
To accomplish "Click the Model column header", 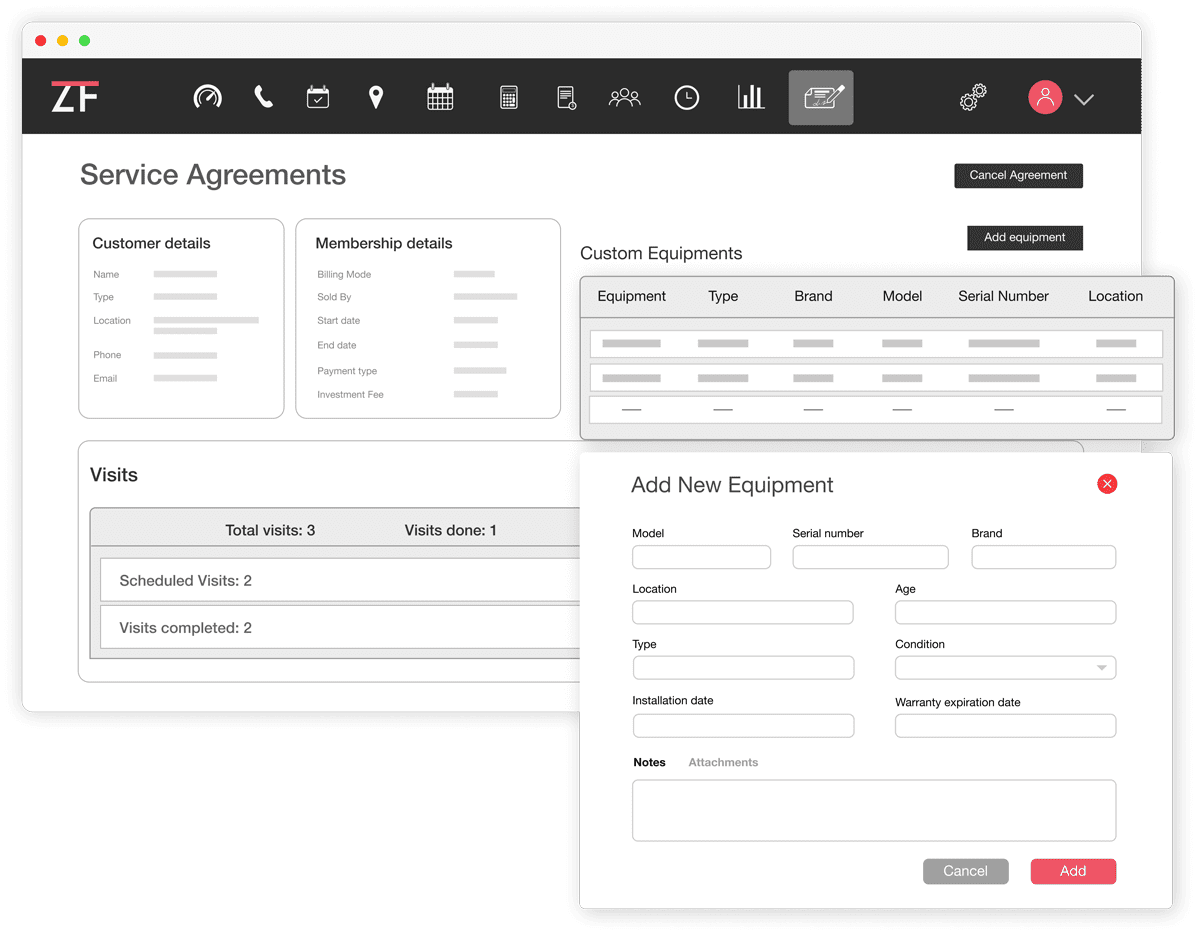I will click(x=902, y=296).
